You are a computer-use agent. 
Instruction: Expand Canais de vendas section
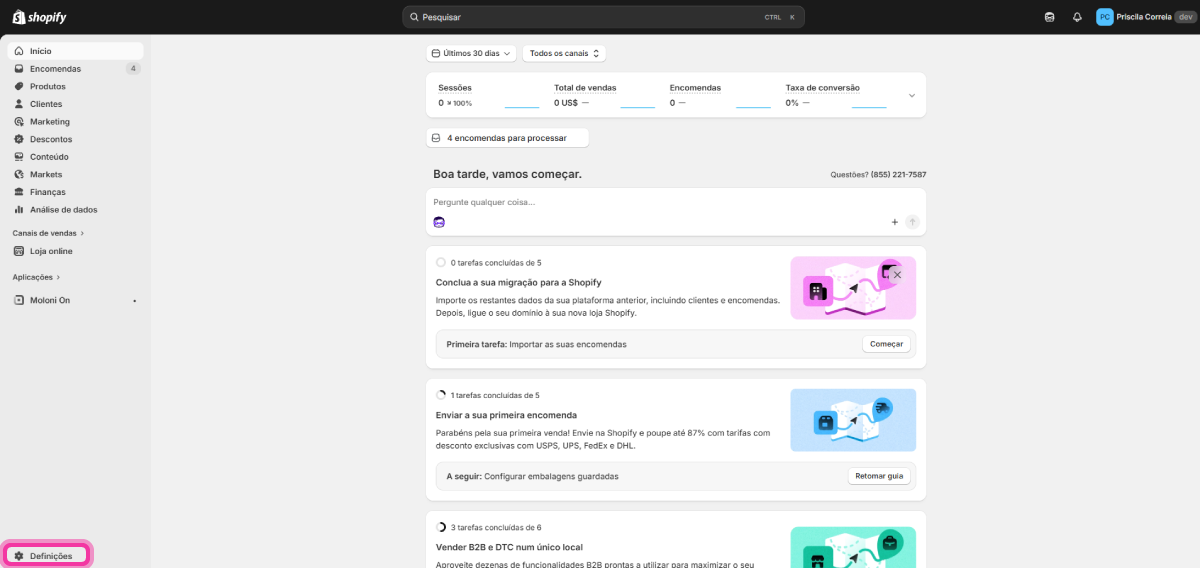click(48, 233)
